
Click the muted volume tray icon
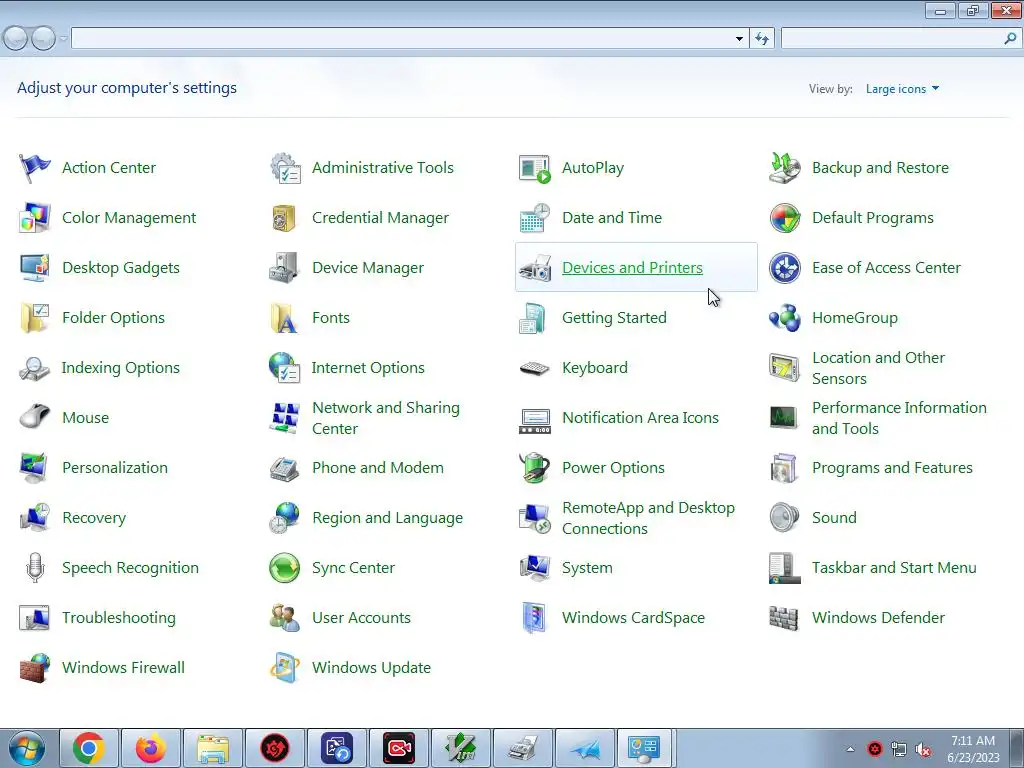(923, 749)
